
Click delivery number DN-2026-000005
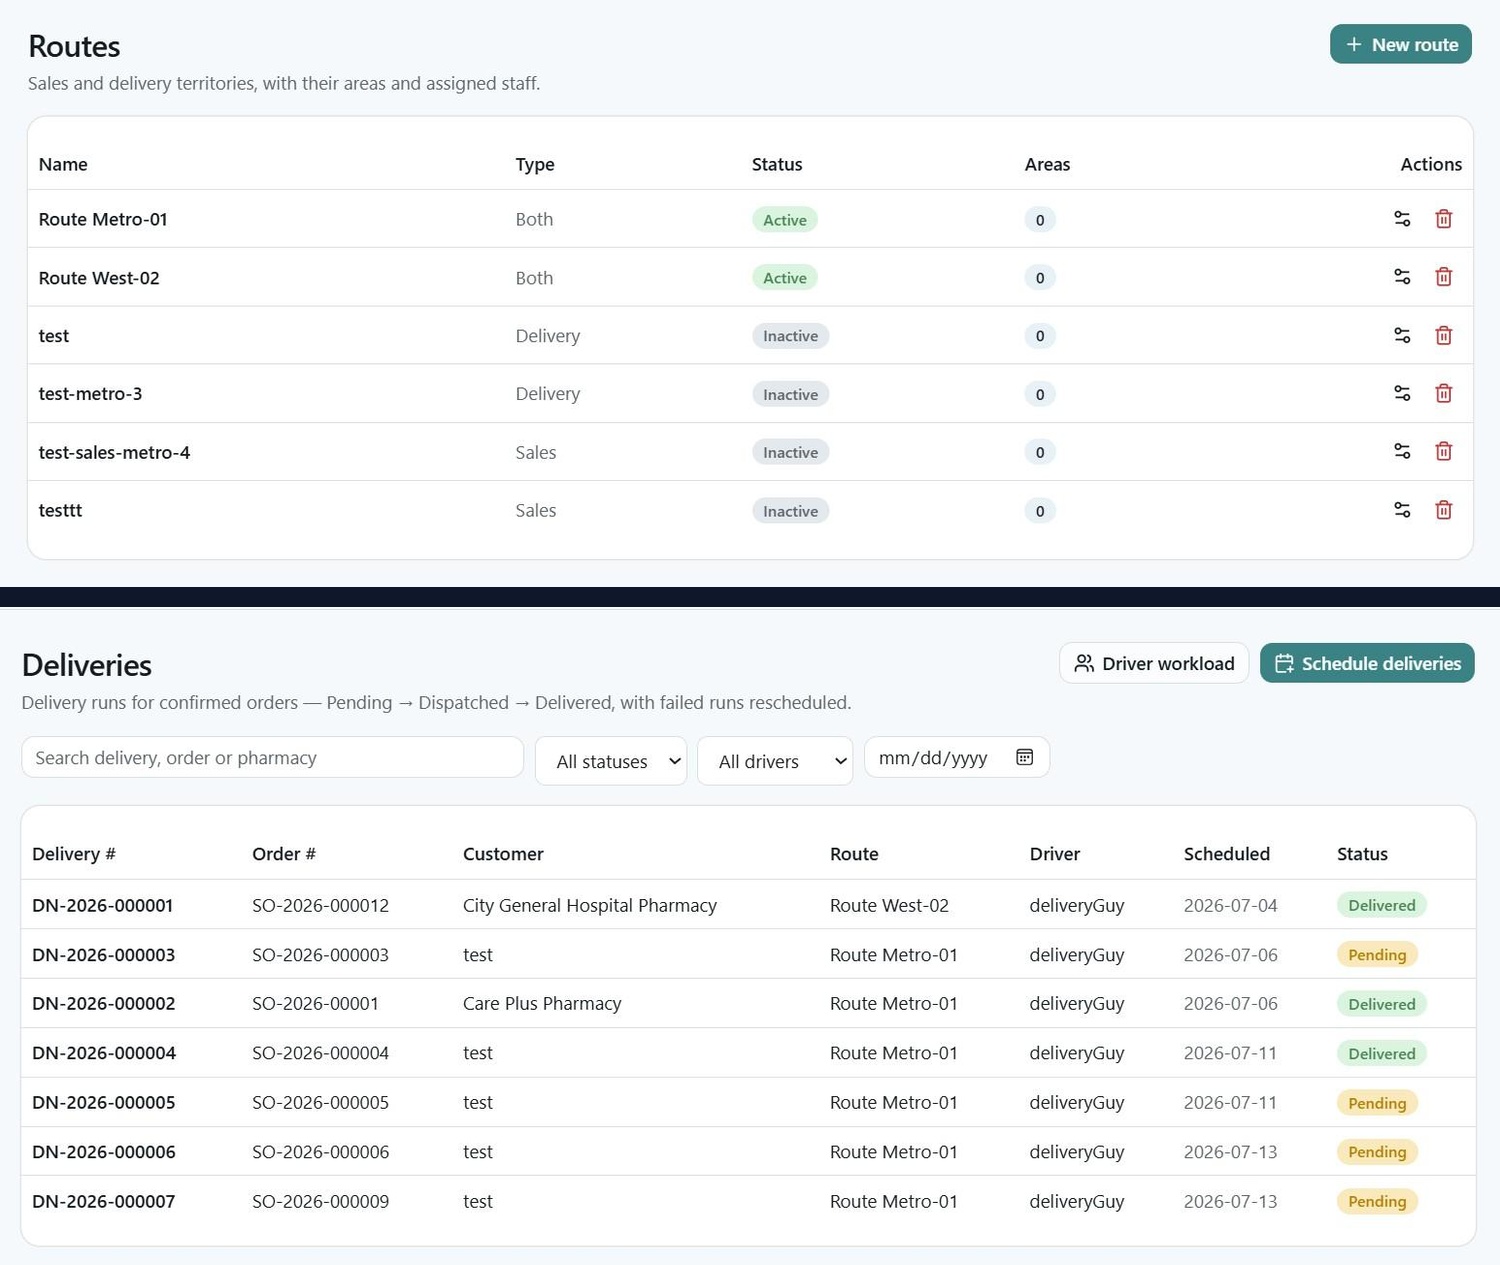click(104, 1103)
